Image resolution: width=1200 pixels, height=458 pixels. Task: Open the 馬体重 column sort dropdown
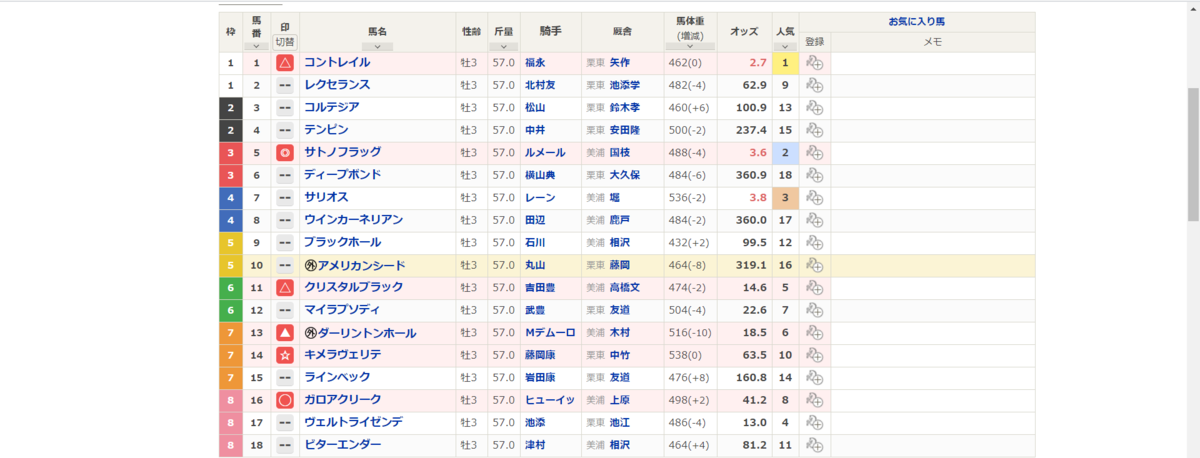tap(690, 46)
